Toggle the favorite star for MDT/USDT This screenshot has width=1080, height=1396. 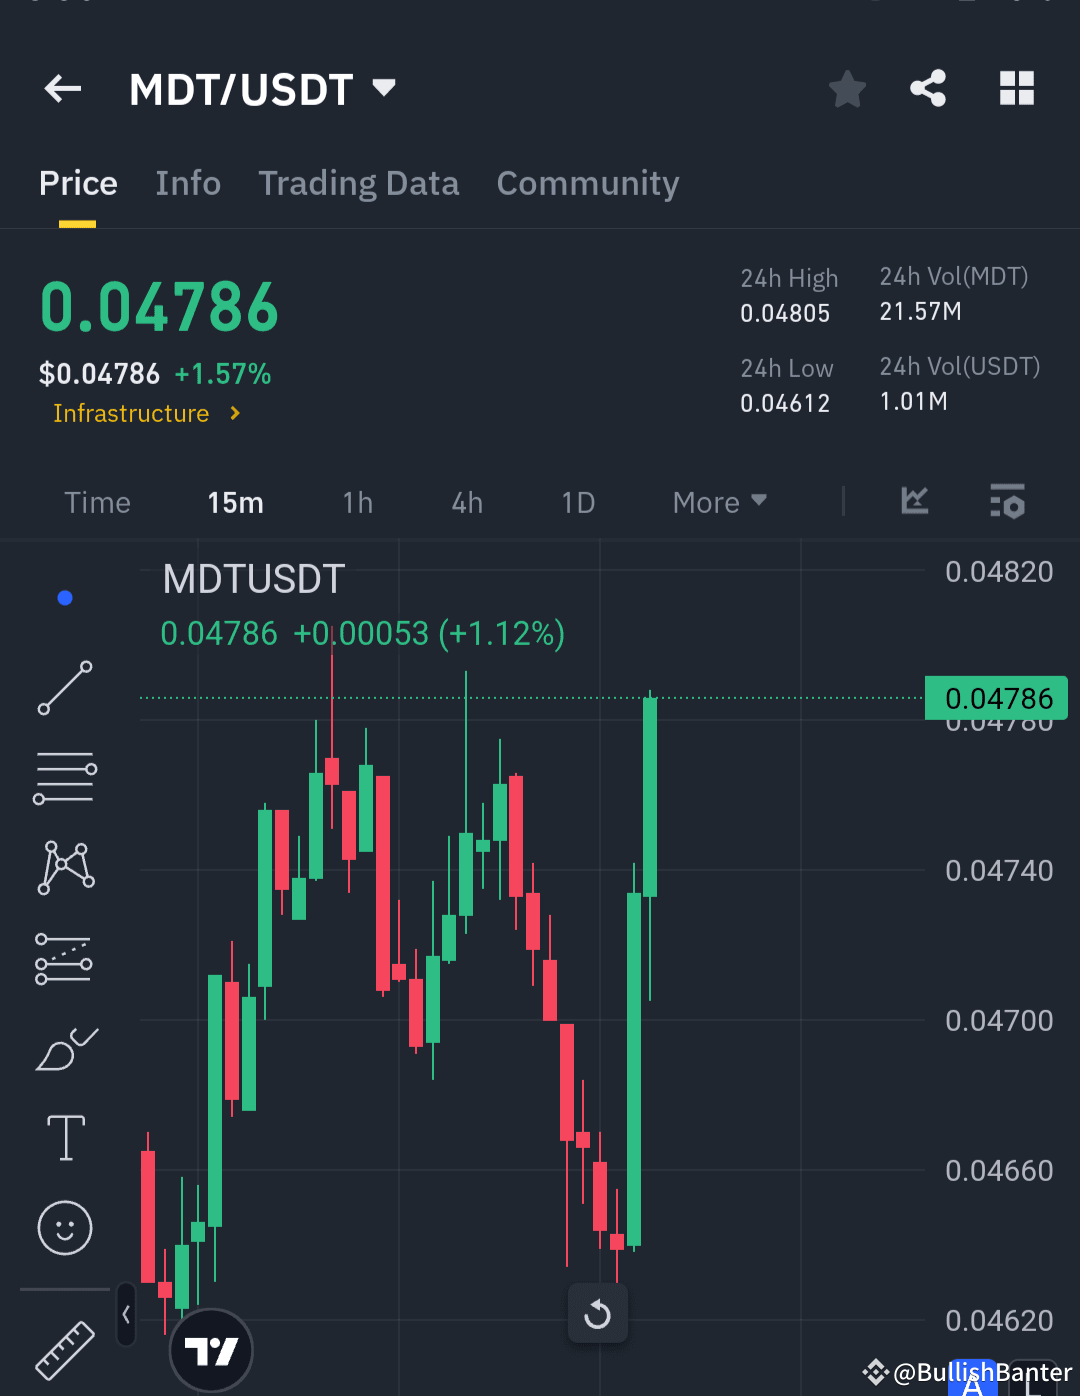847,88
